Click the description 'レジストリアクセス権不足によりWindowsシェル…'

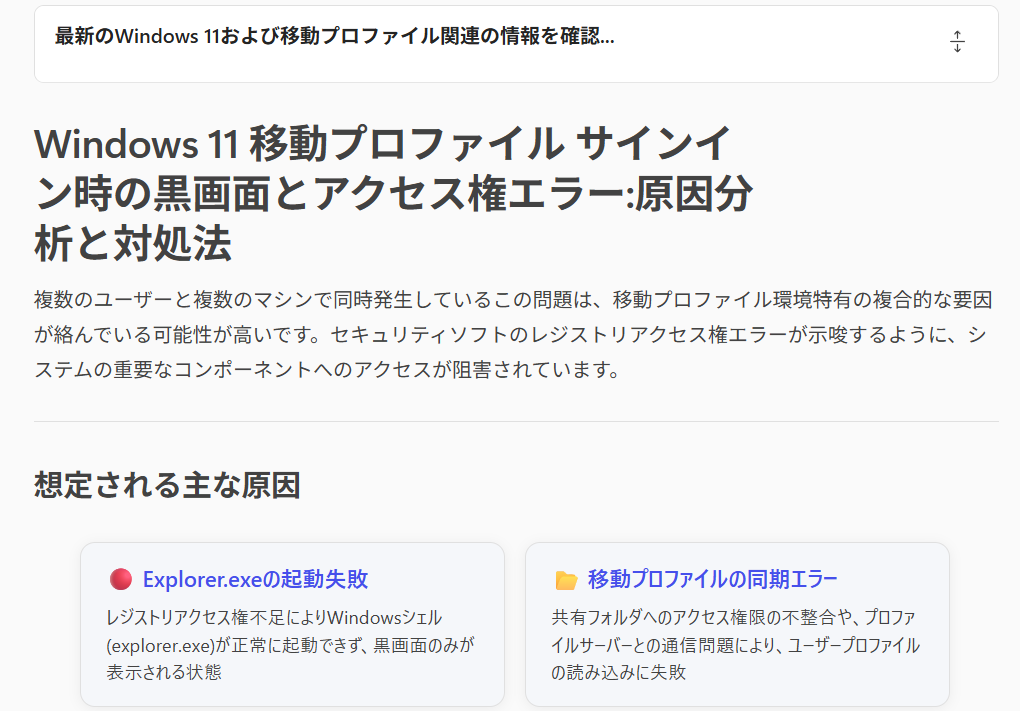(290, 644)
